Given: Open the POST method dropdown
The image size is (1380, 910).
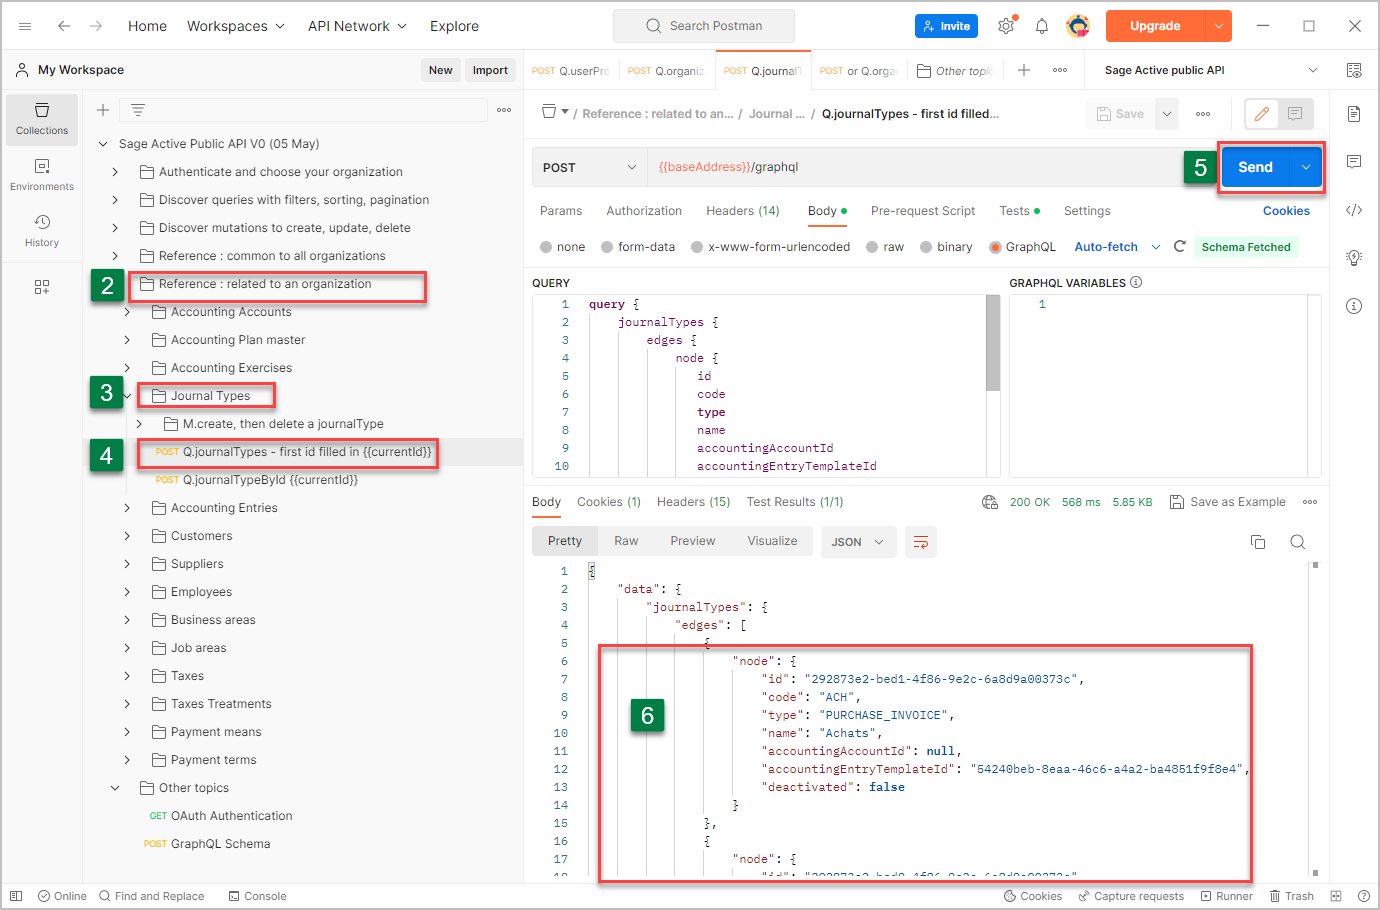Looking at the screenshot, I should coord(589,167).
